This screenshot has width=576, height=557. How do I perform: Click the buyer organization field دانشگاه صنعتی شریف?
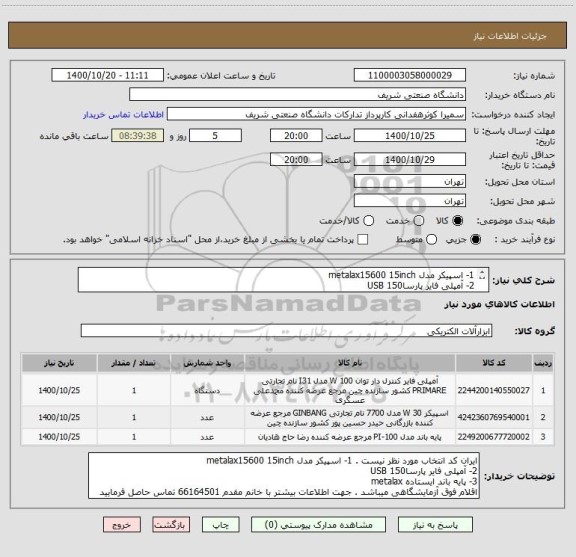pos(298,95)
